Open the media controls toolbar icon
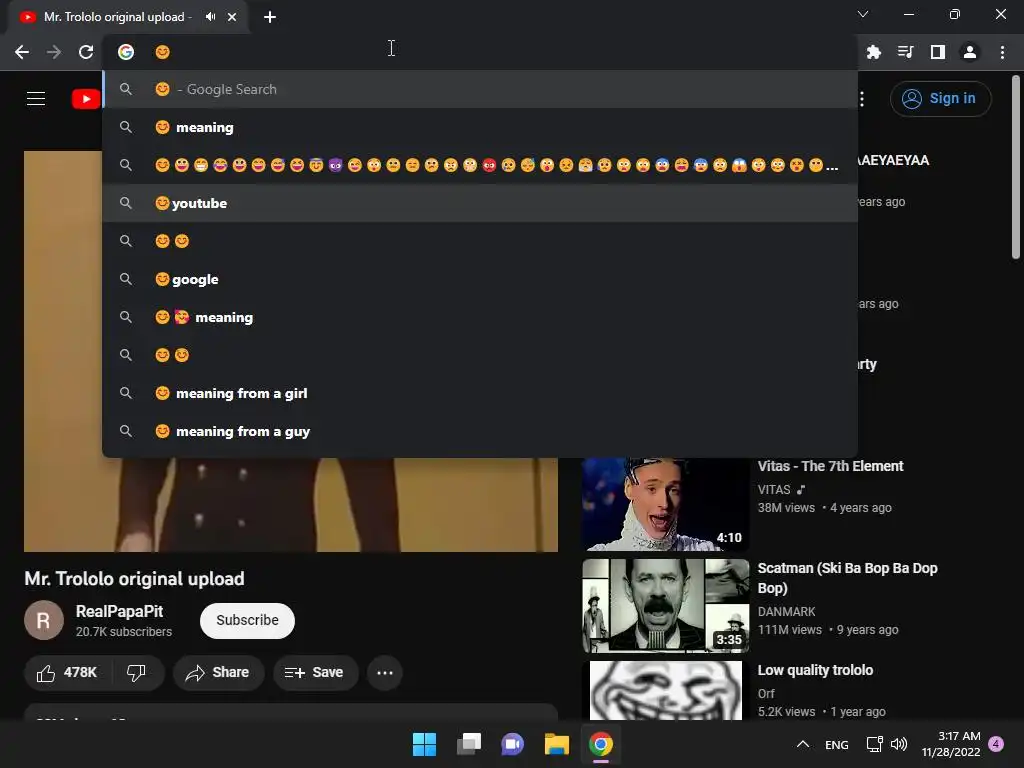The height and width of the screenshot is (768, 1024). pos(905,52)
